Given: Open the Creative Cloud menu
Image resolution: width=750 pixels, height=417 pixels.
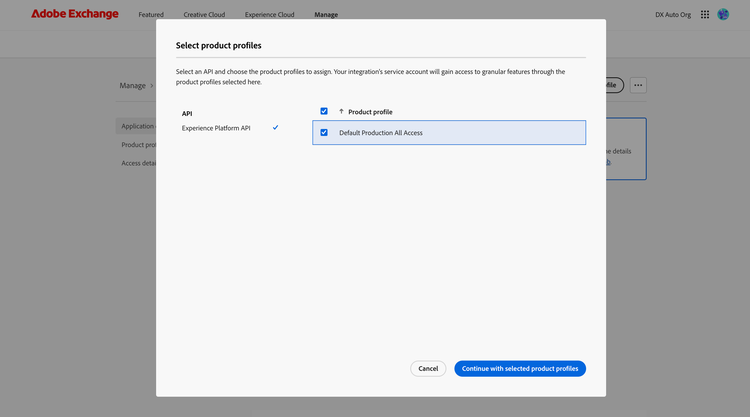Looking at the screenshot, I should pos(204,14).
